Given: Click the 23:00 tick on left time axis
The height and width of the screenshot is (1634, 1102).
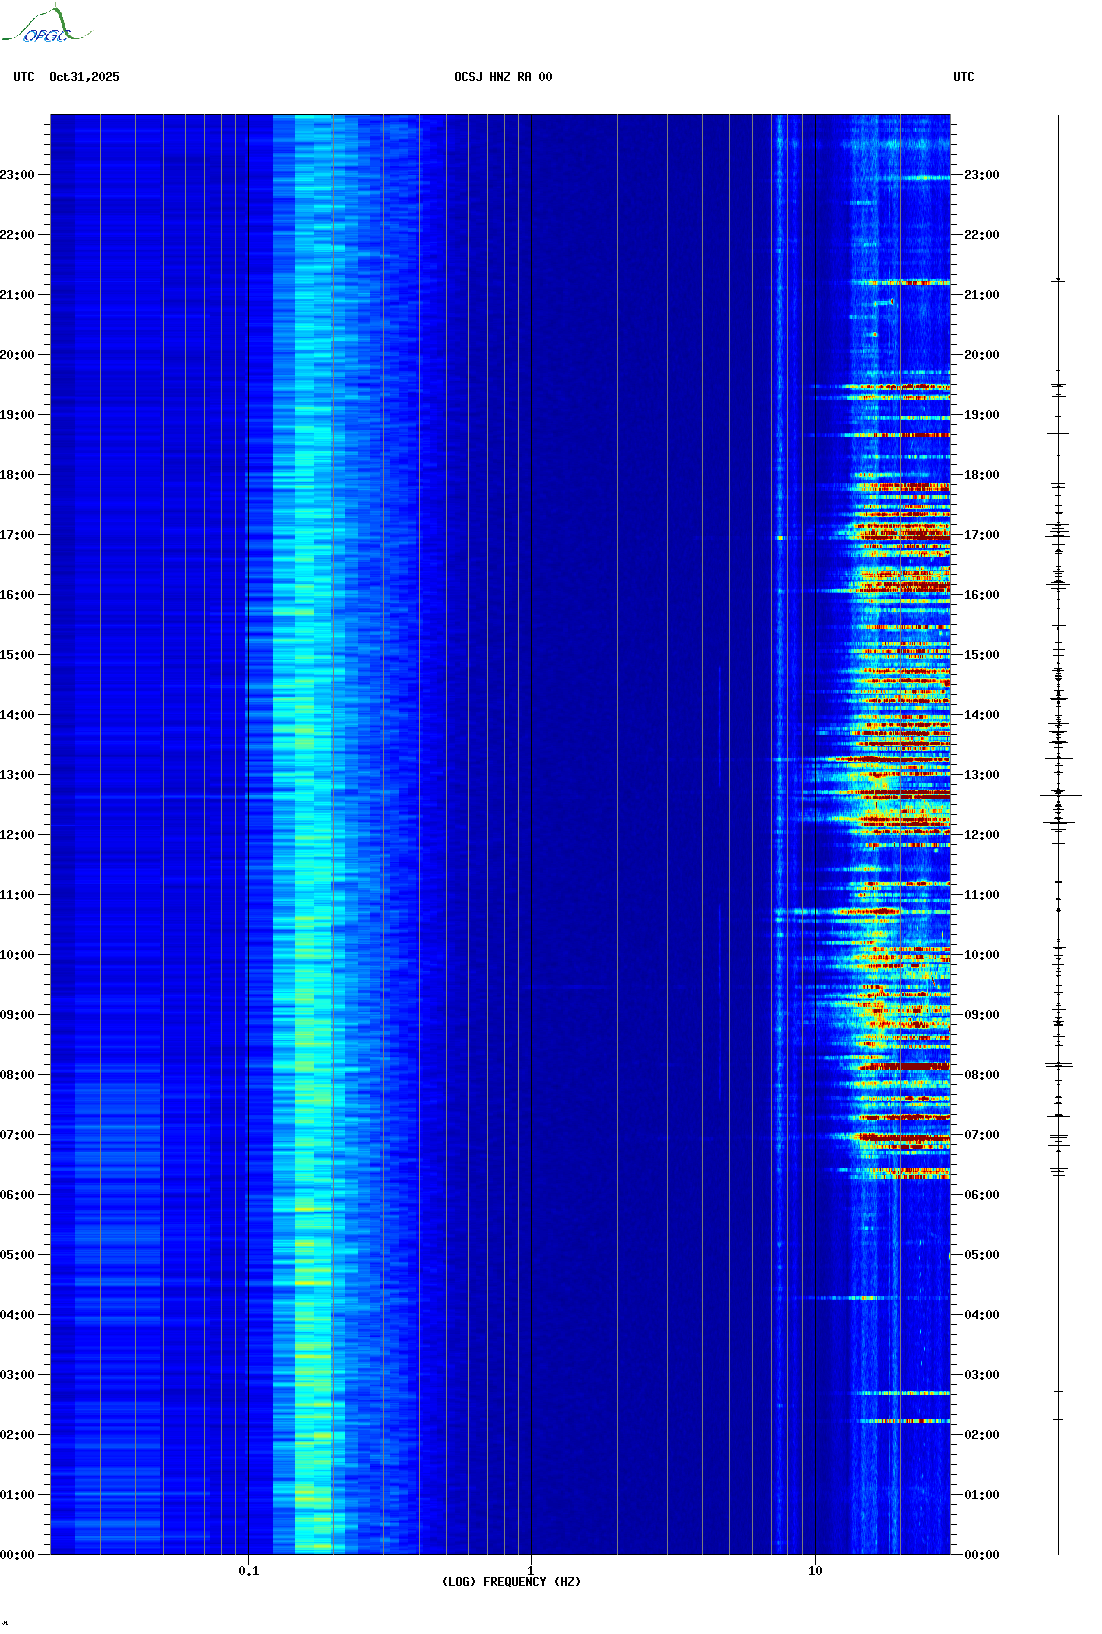Looking at the screenshot, I should pos(17,175).
